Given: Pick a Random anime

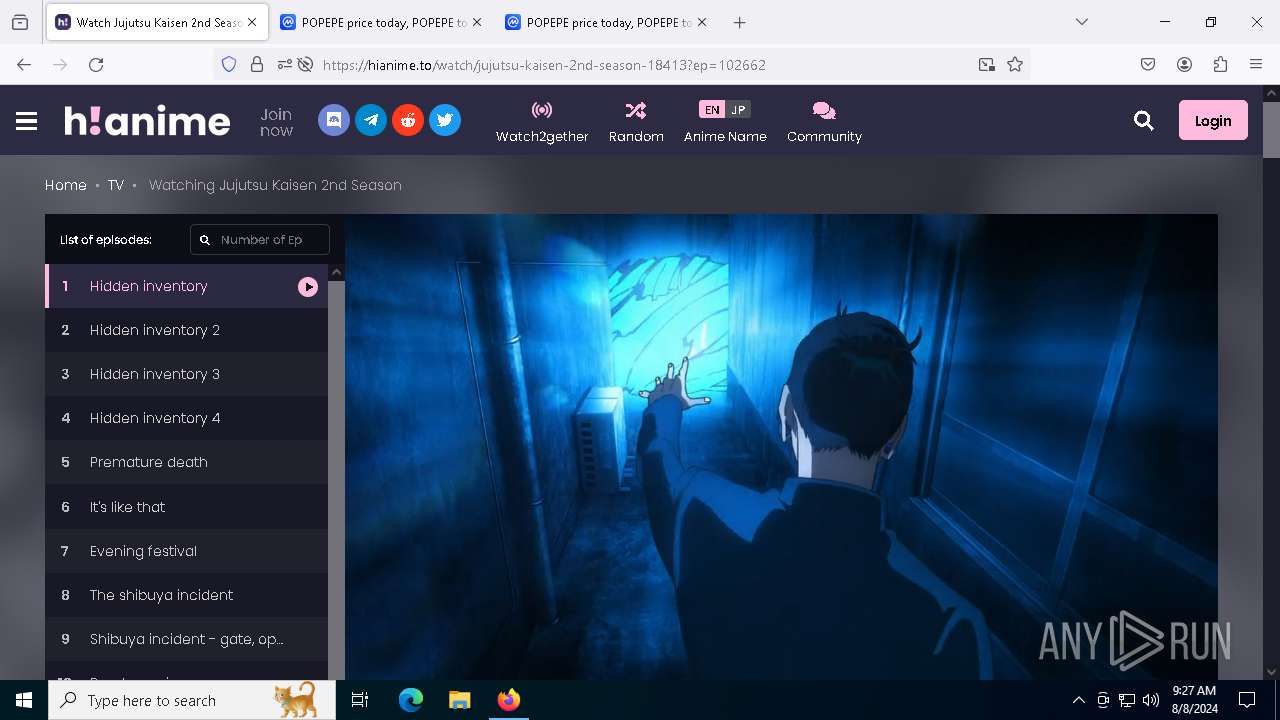Looking at the screenshot, I should pyautogui.click(x=636, y=122).
